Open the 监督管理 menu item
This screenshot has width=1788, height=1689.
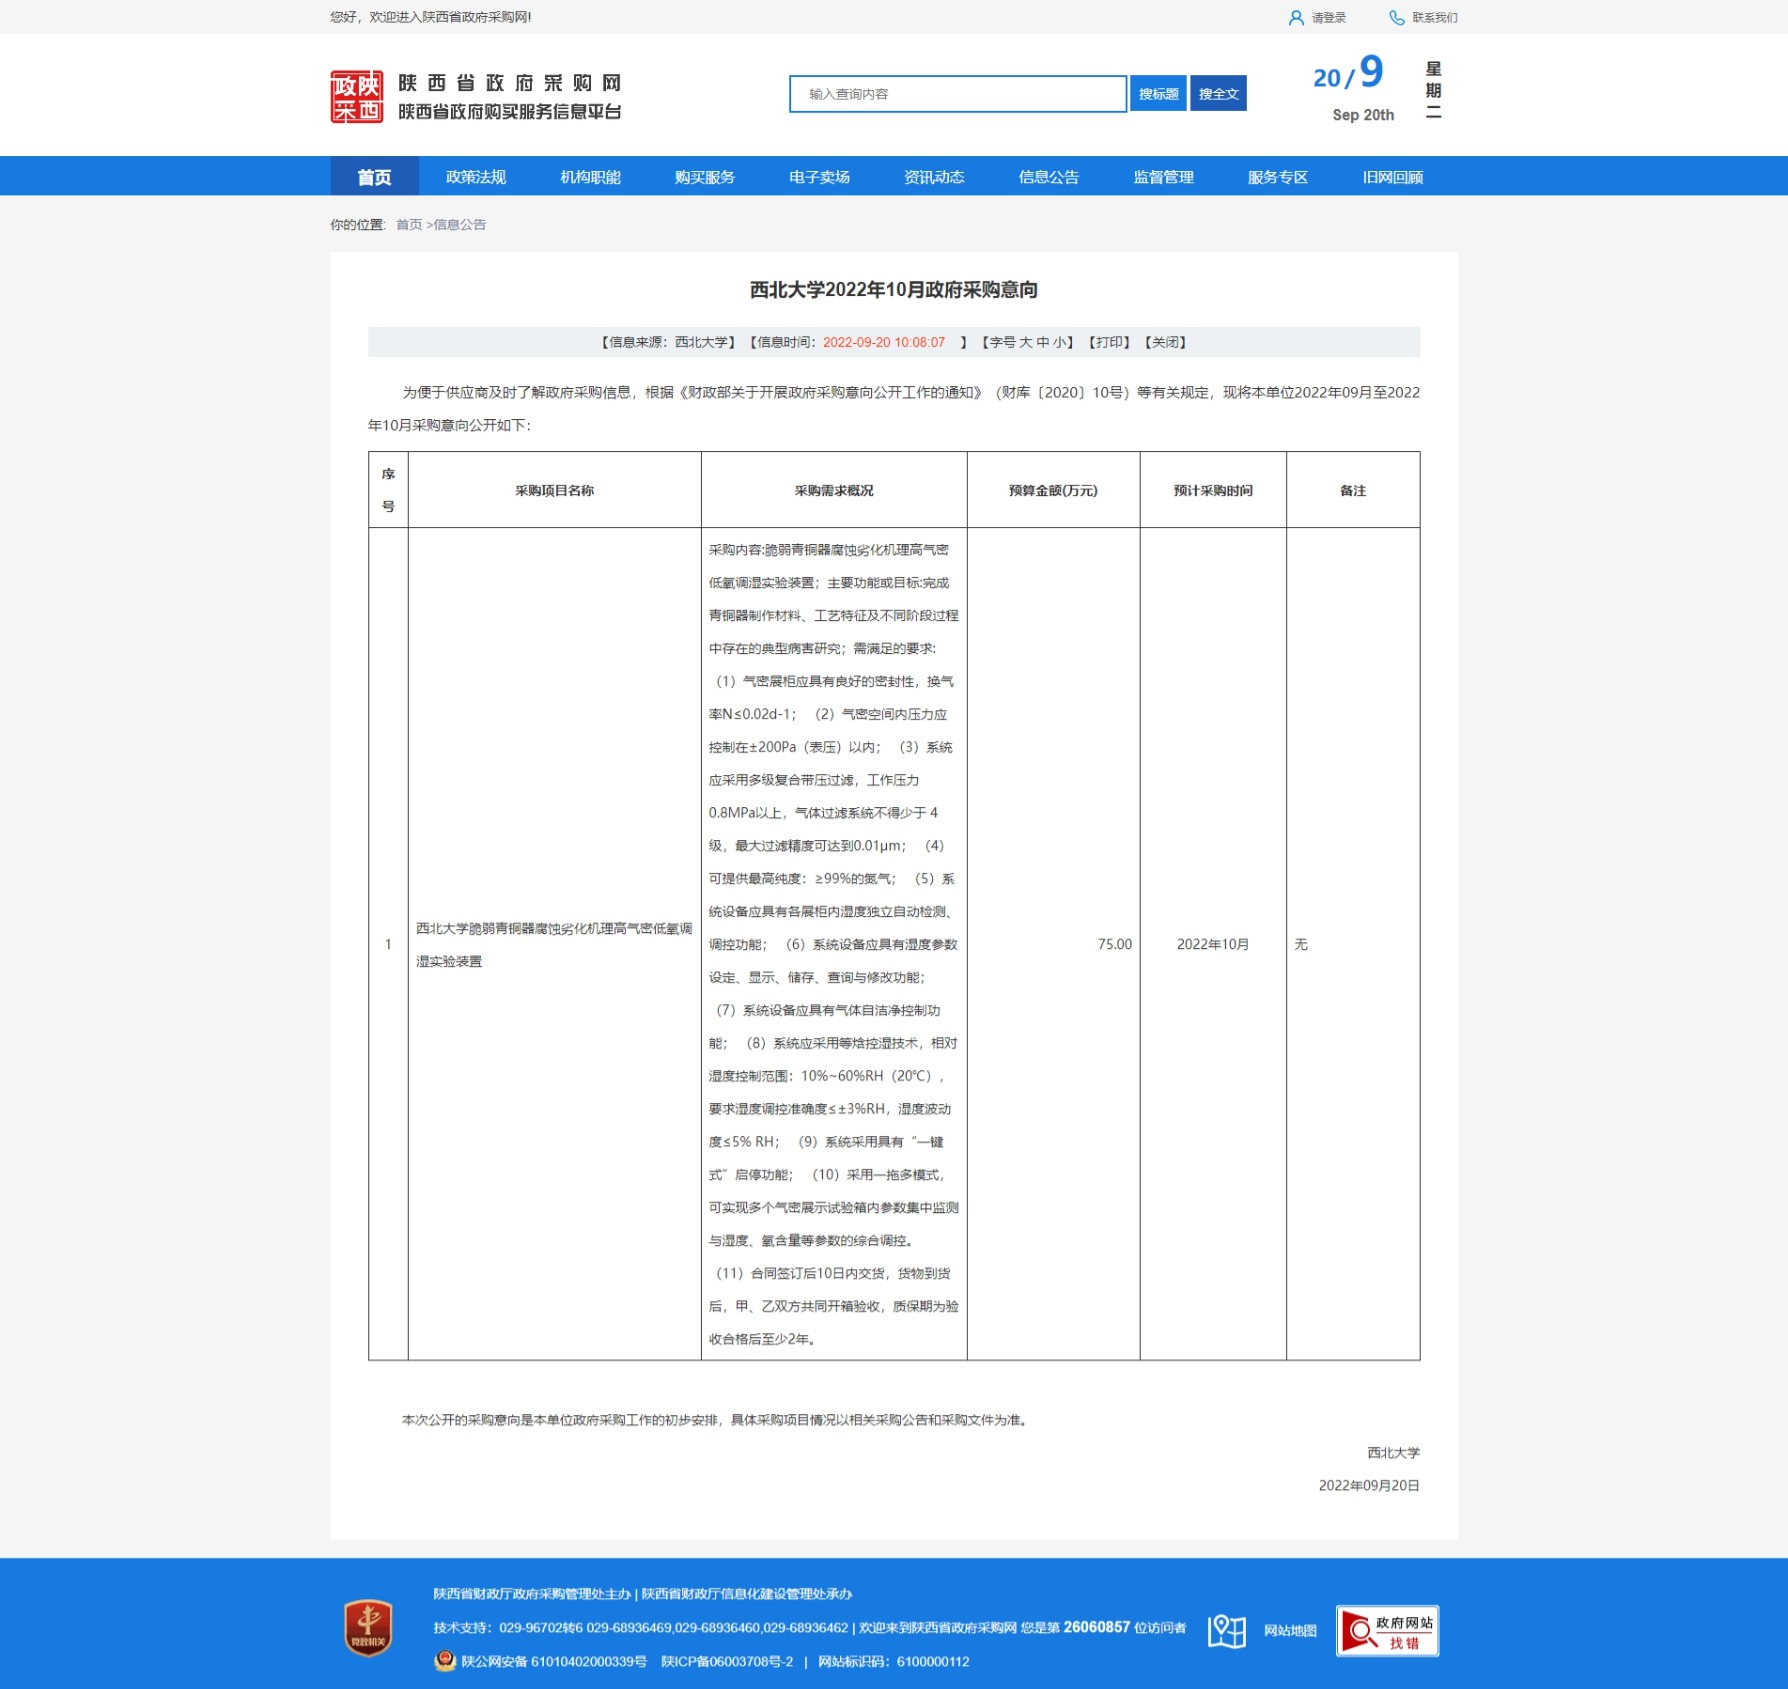pyautogui.click(x=1163, y=177)
